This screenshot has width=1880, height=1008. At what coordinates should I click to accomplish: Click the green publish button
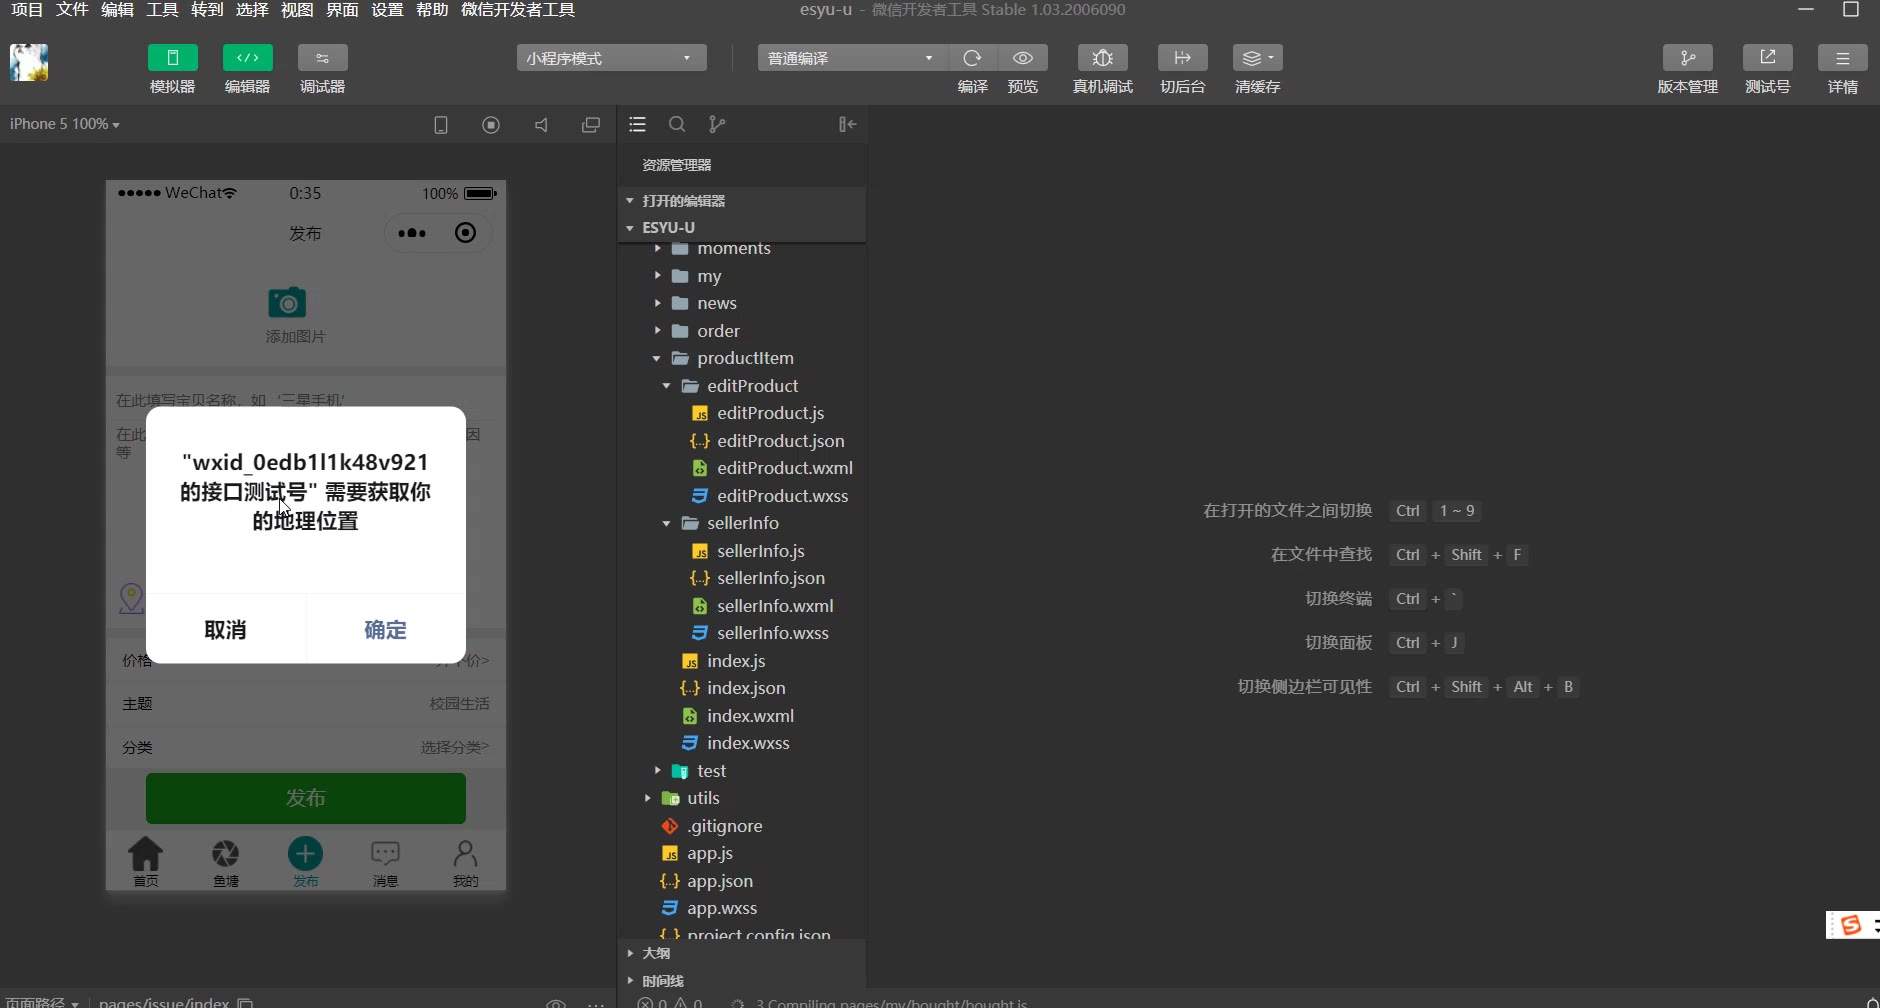coord(306,798)
